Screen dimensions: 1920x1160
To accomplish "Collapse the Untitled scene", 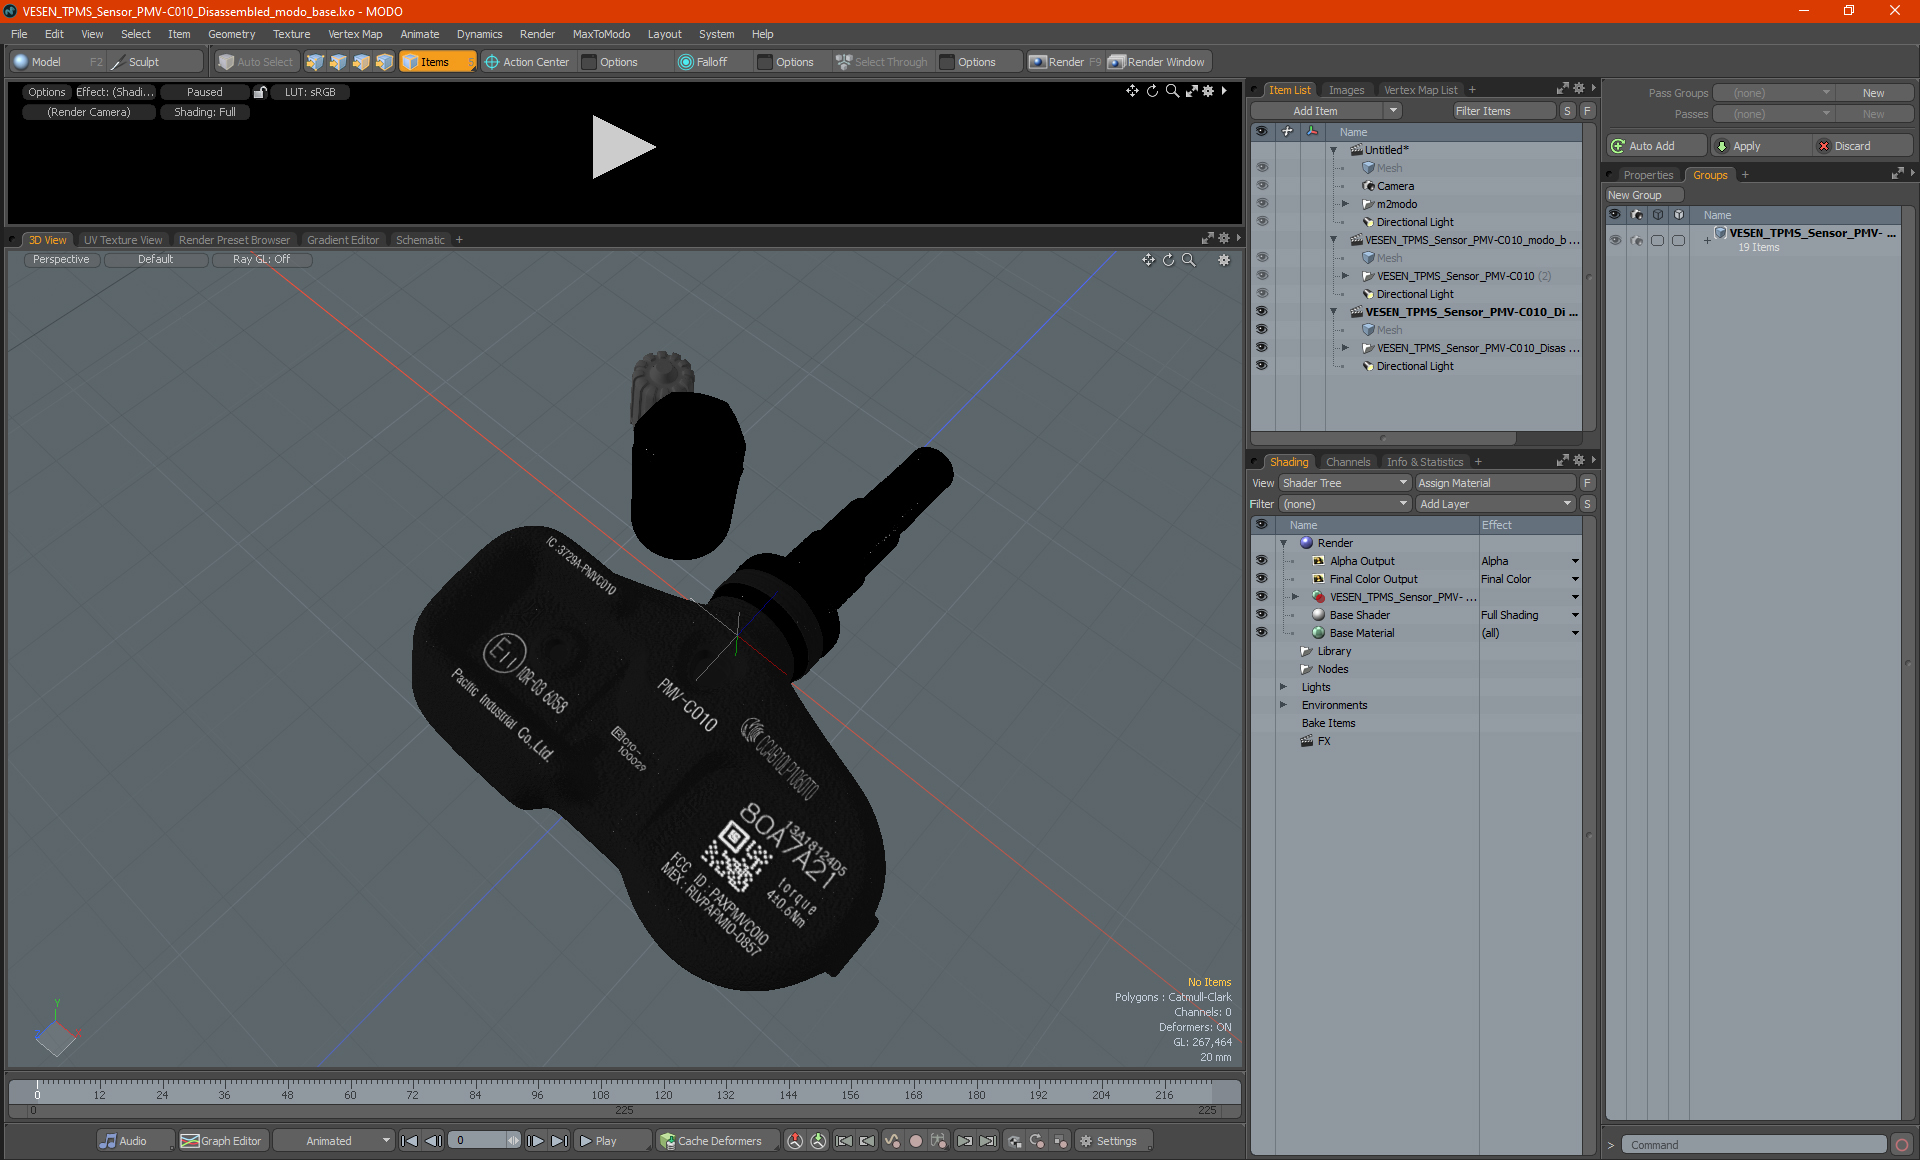I will coord(1333,150).
